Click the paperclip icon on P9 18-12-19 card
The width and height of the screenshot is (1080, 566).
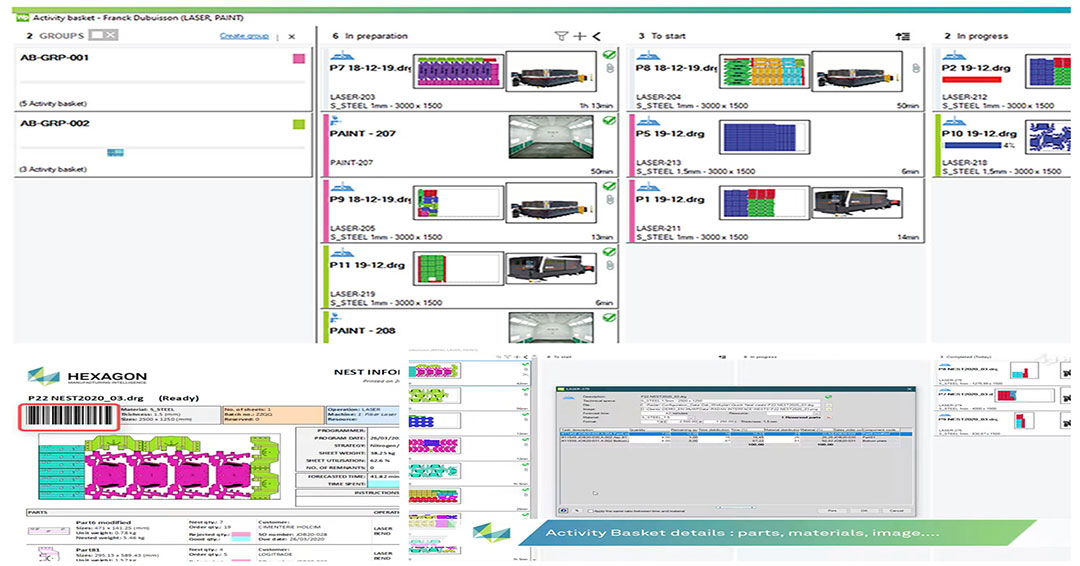click(610, 200)
